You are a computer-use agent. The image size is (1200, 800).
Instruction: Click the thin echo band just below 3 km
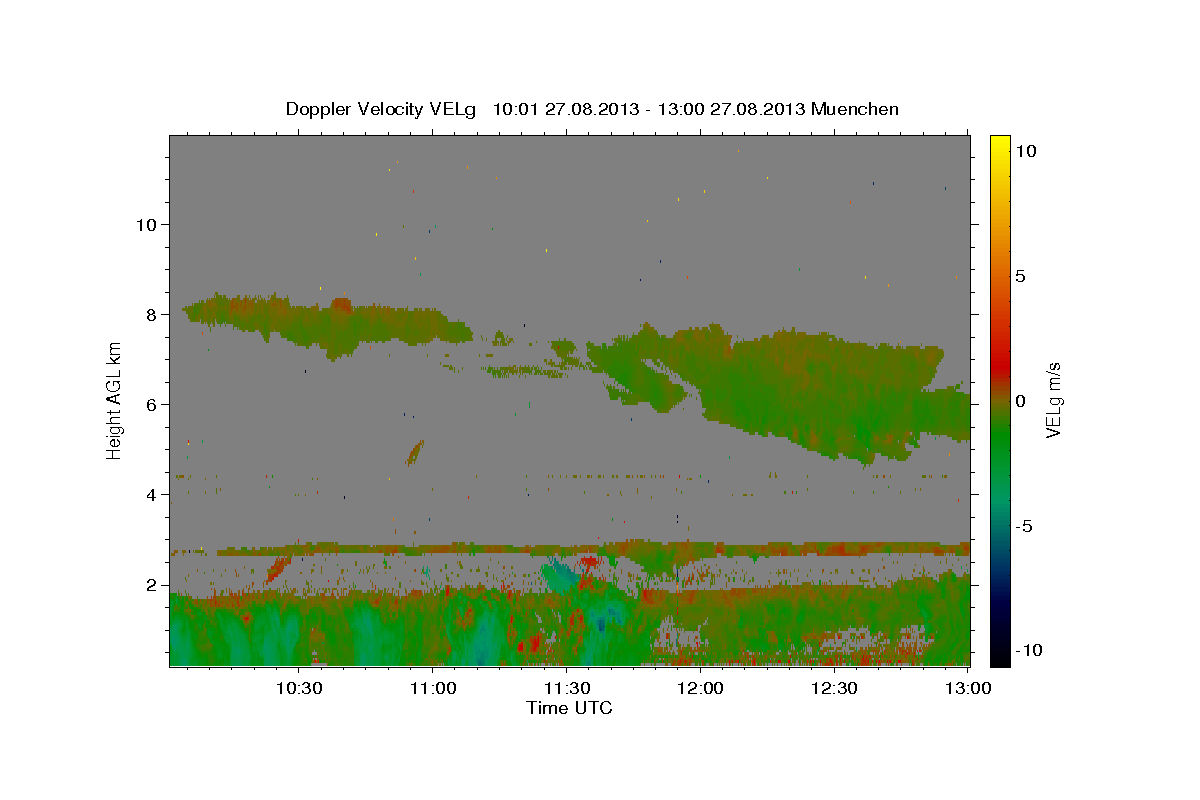tap(570, 548)
